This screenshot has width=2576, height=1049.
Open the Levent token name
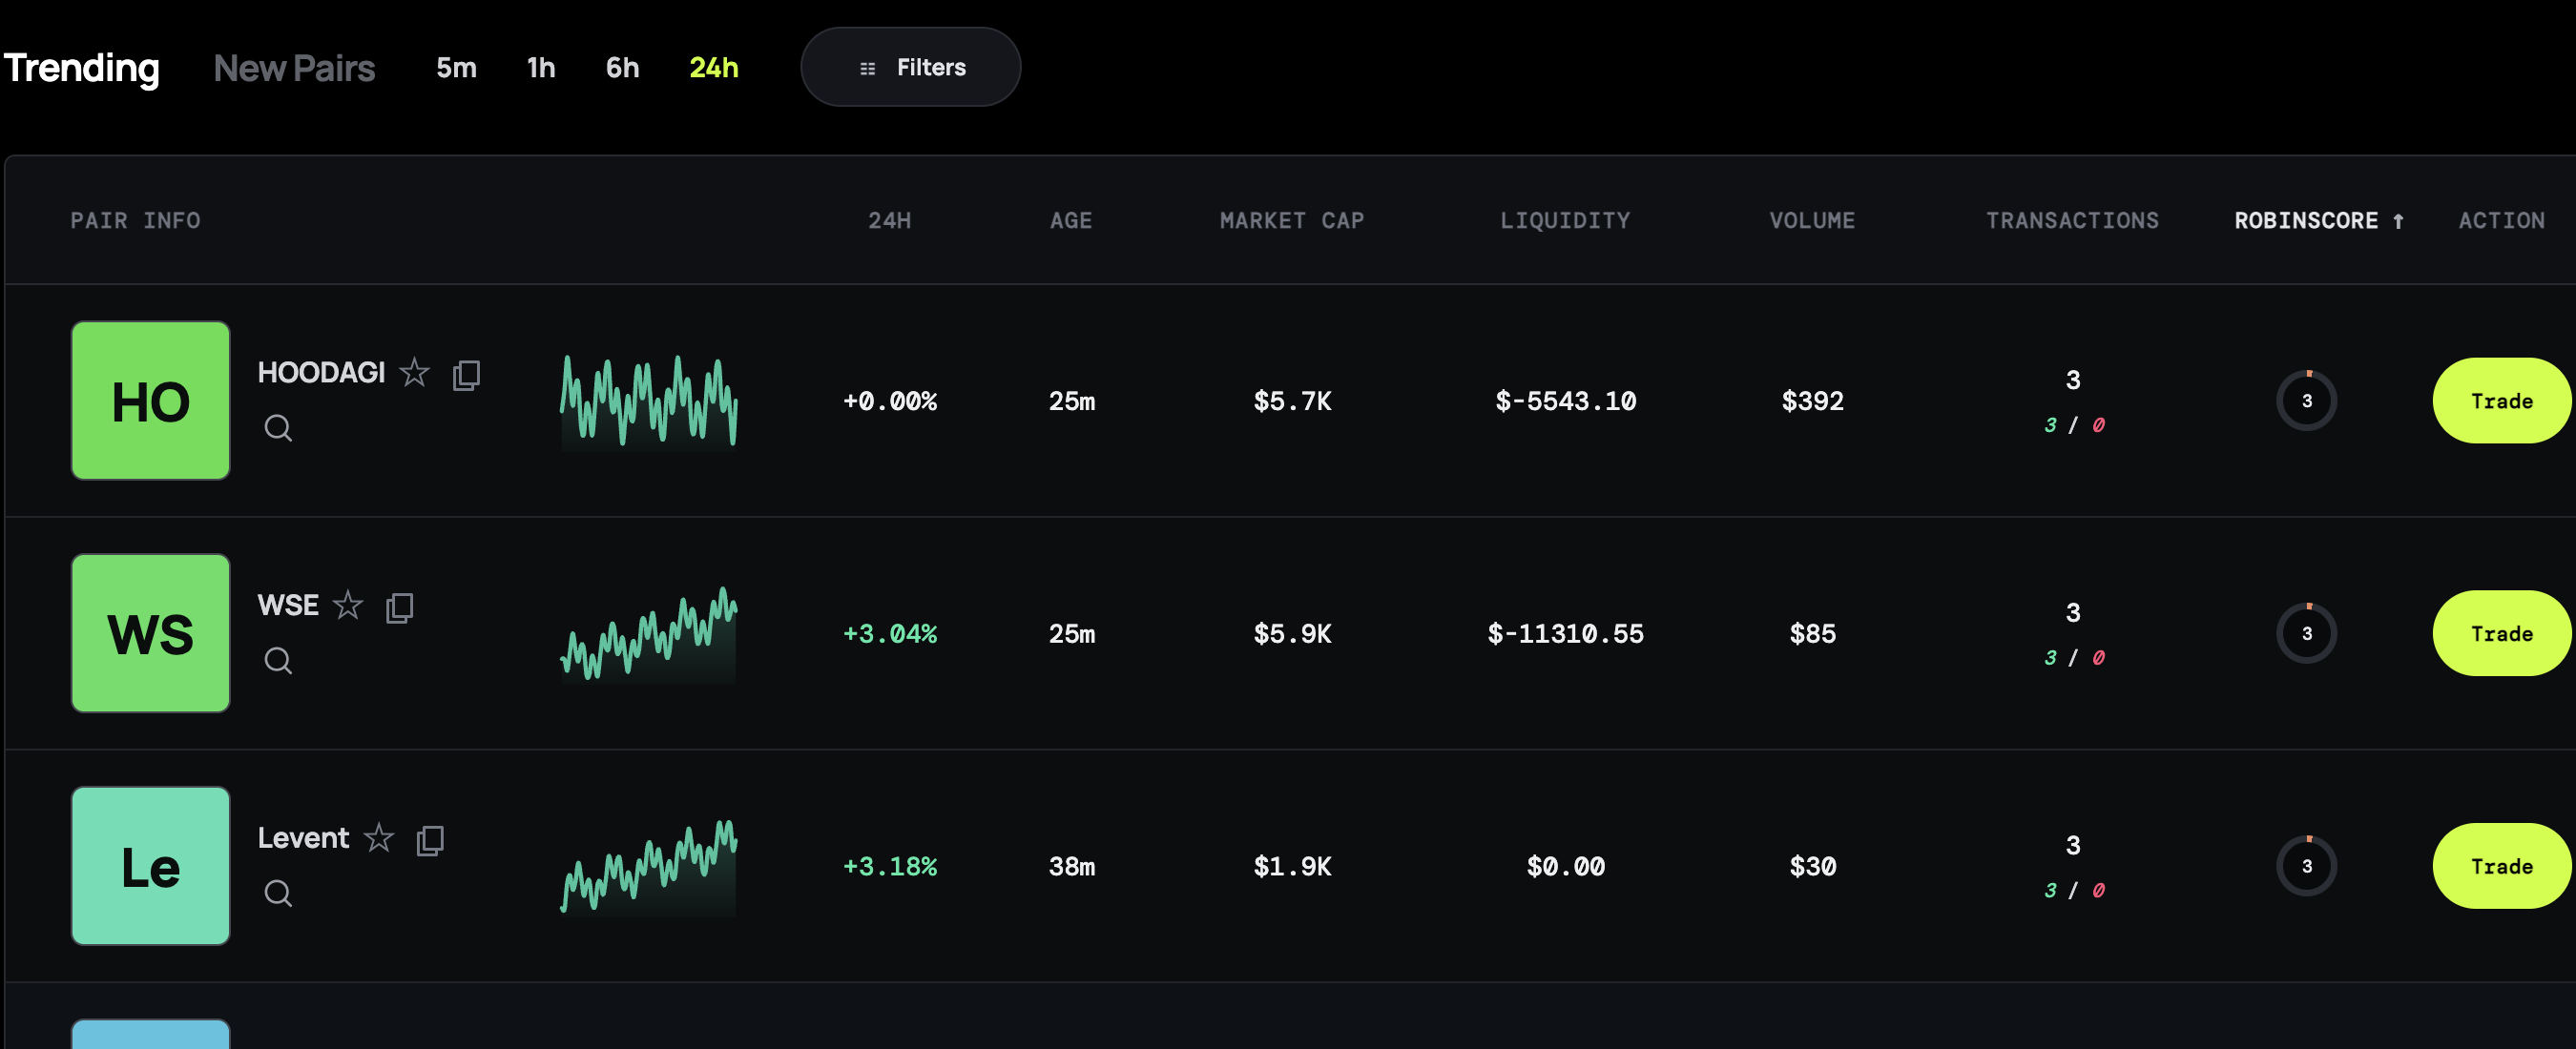click(303, 837)
